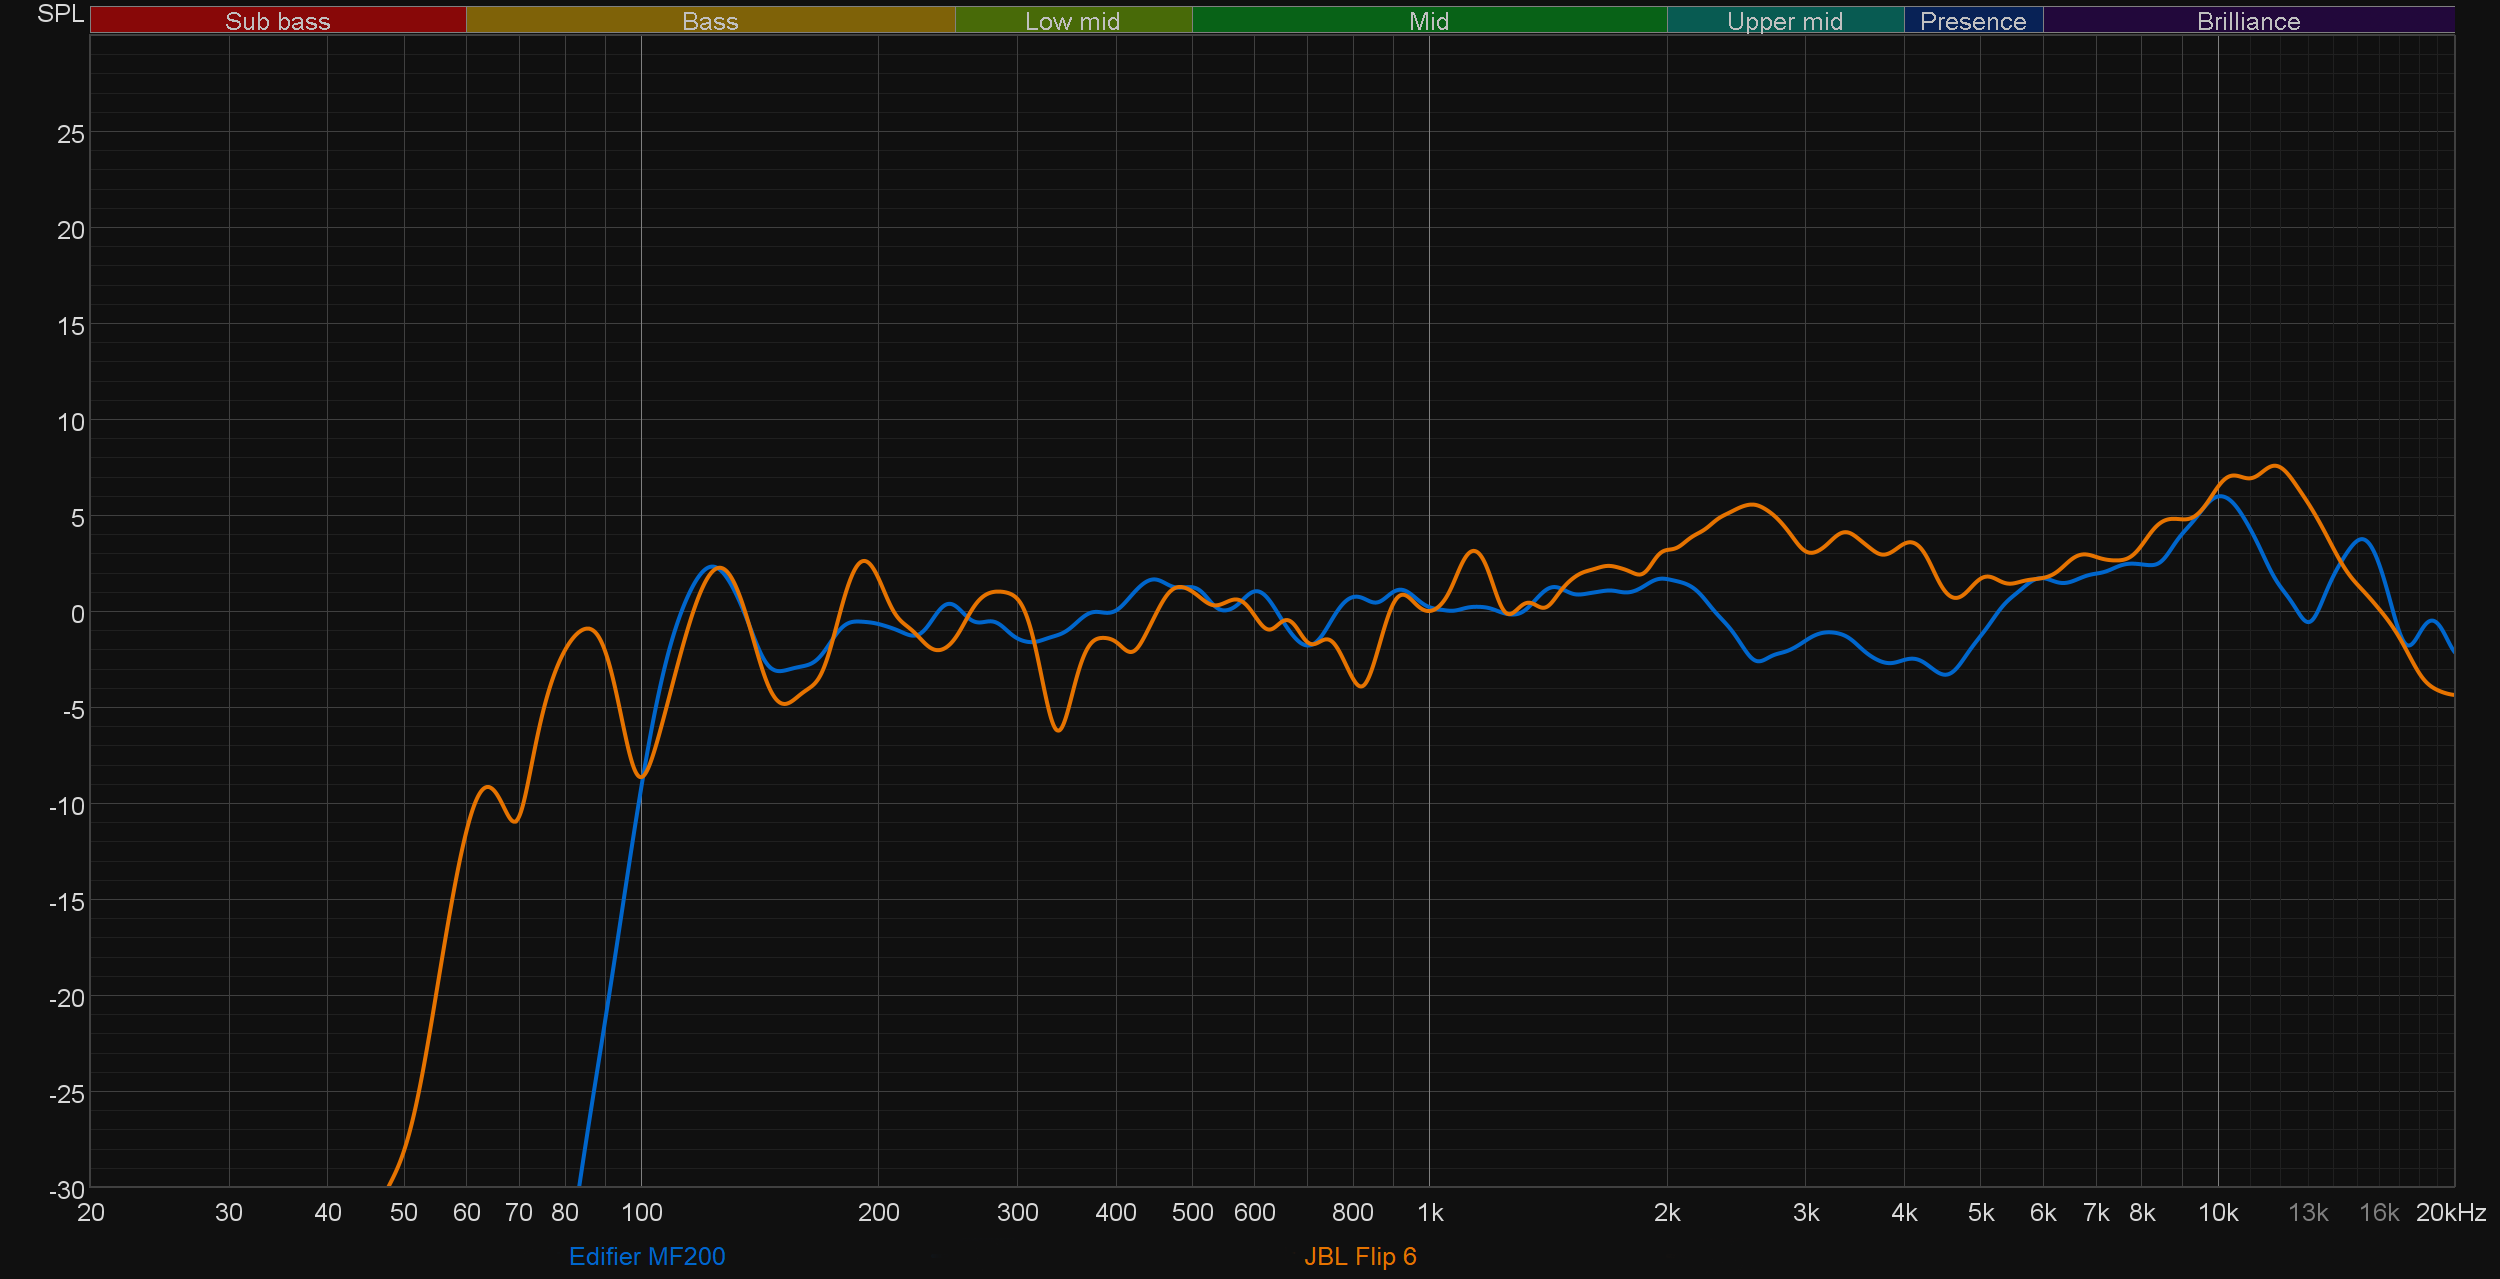Select the Low mid band label
Image resolution: width=2500 pixels, height=1279 pixels.
[1072, 21]
